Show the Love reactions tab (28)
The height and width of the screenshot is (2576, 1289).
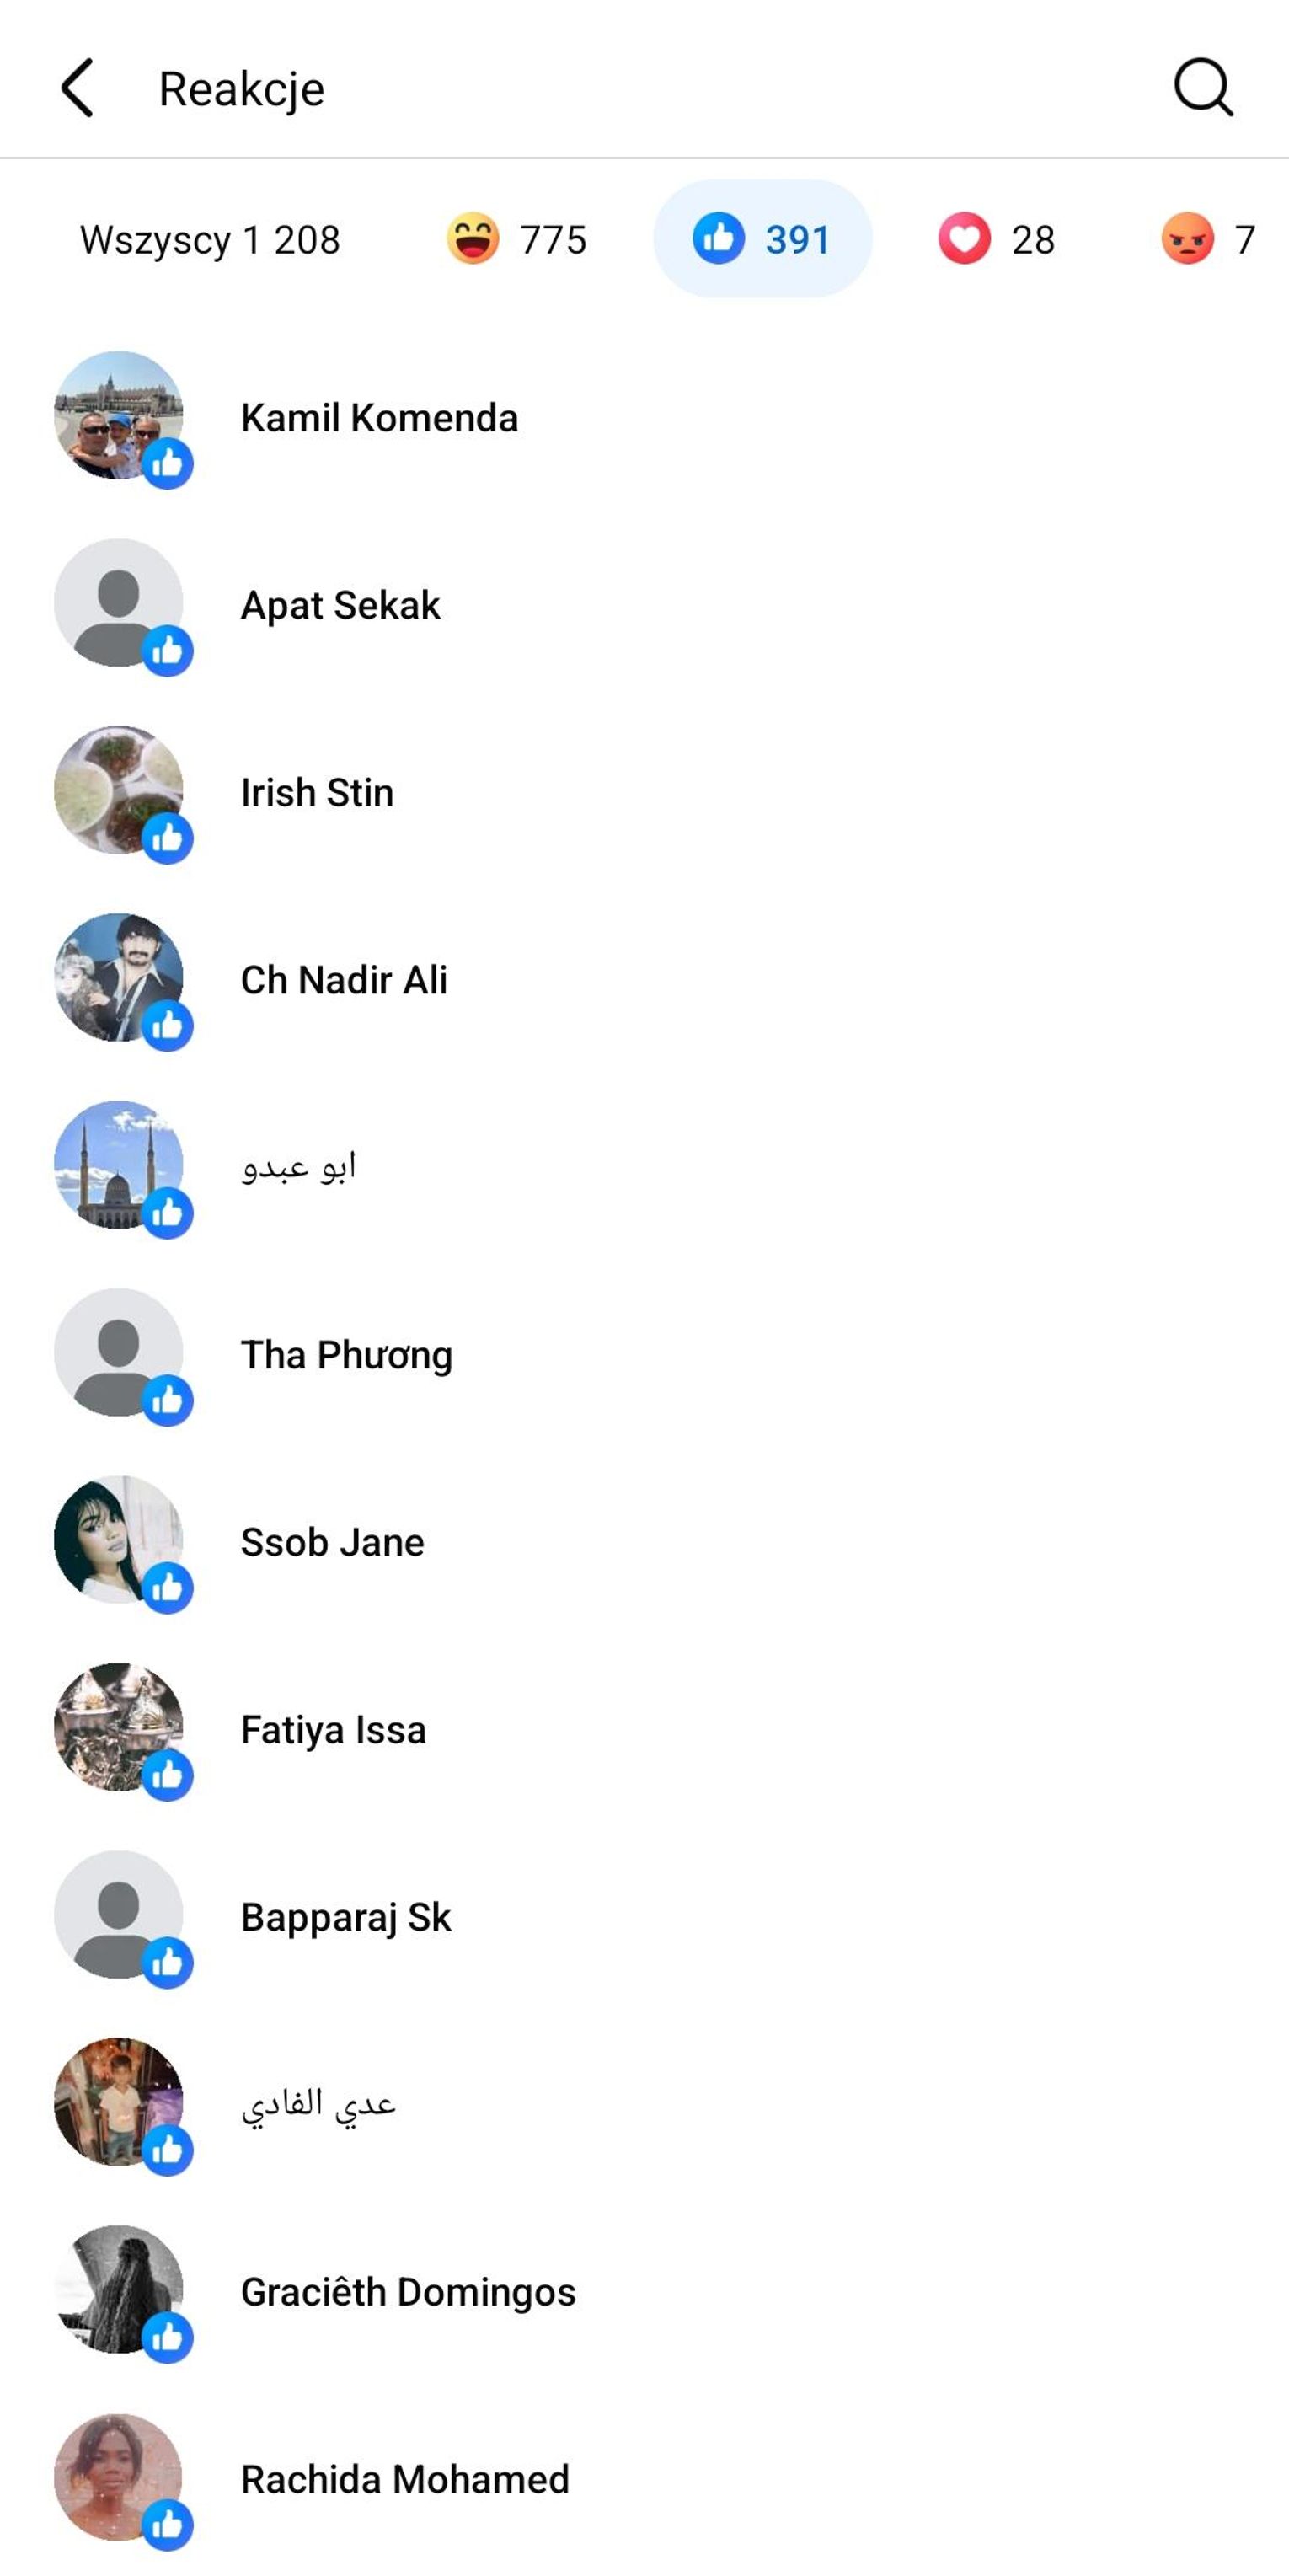pos(997,240)
